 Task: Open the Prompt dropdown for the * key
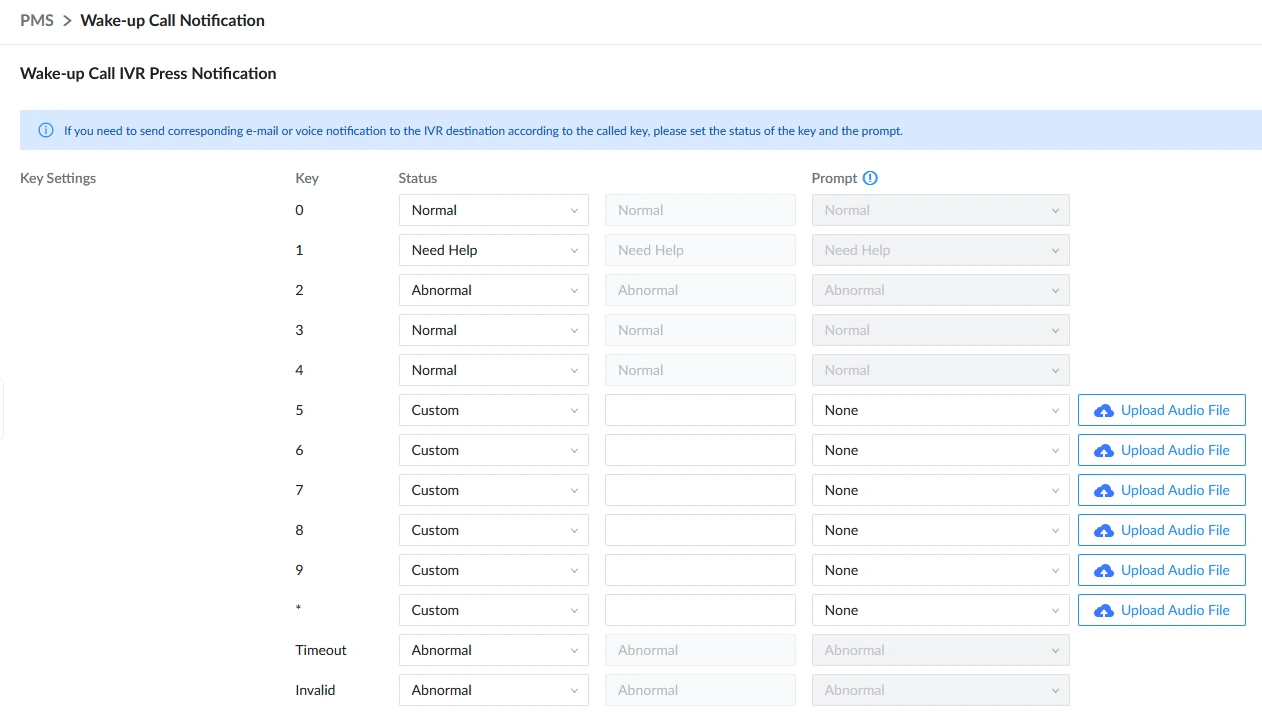click(x=941, y=610)
